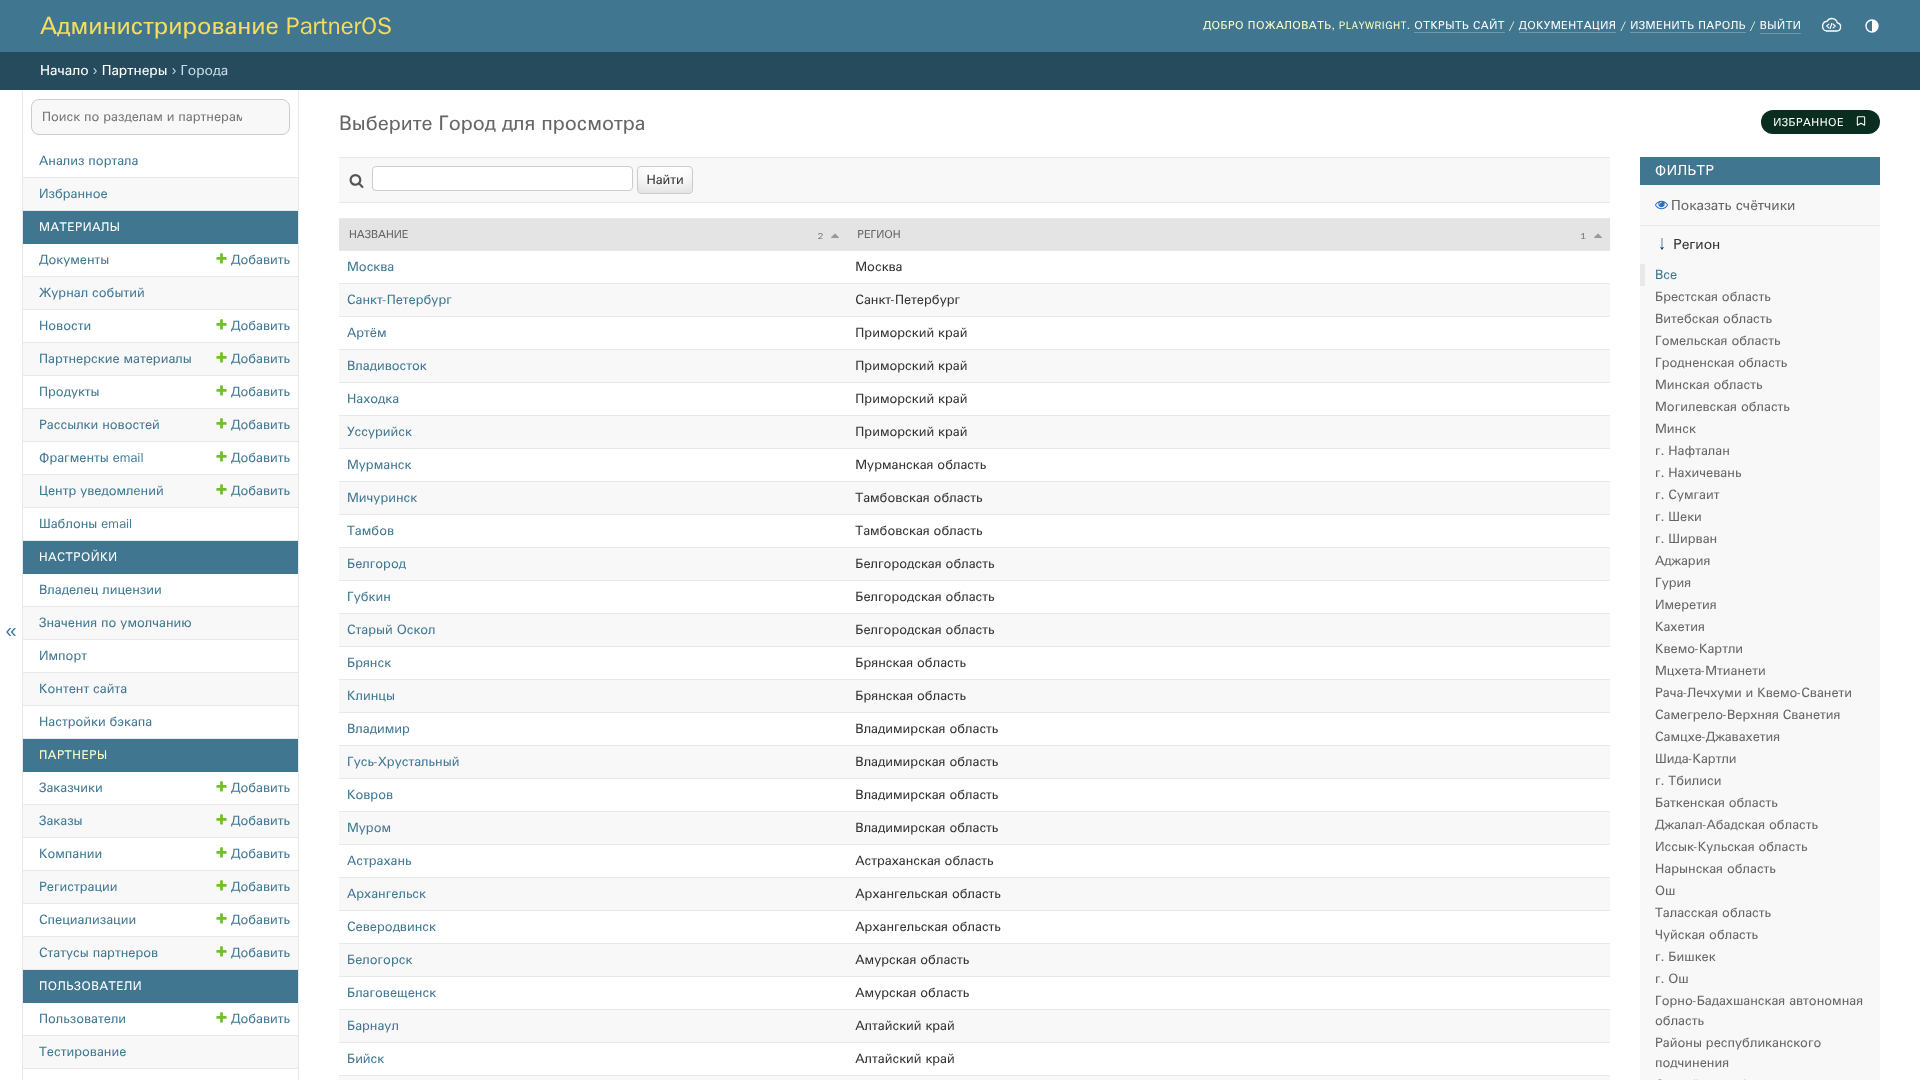Click the search magnifier icon
The height and width of the screenshot is (1080, 1920).
[356, 181]
